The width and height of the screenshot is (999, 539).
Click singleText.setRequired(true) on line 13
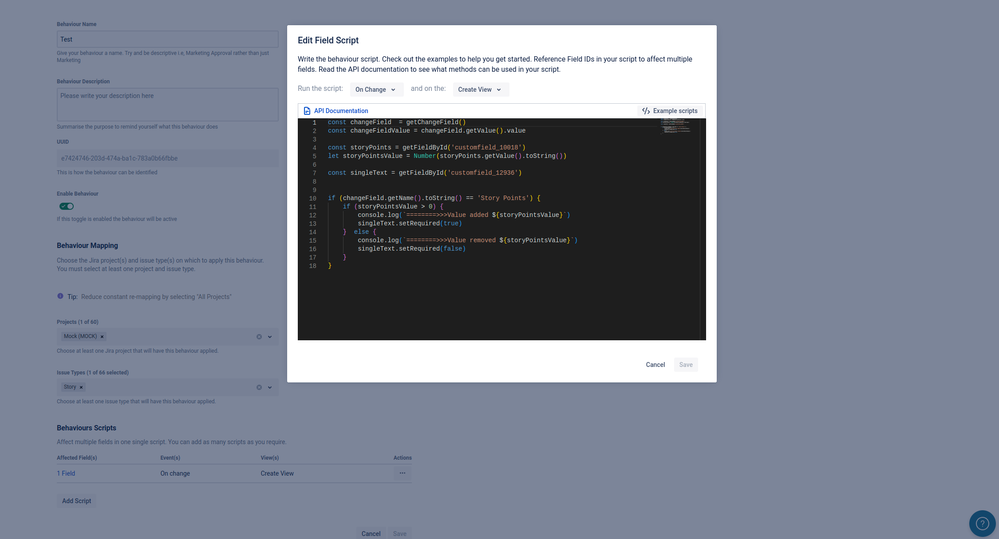[410, 224]
